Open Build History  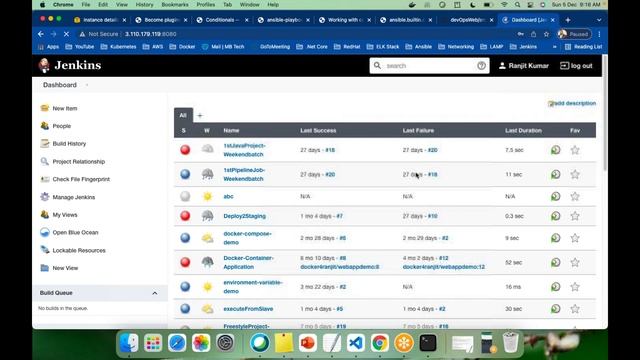[x=69, y=144]
